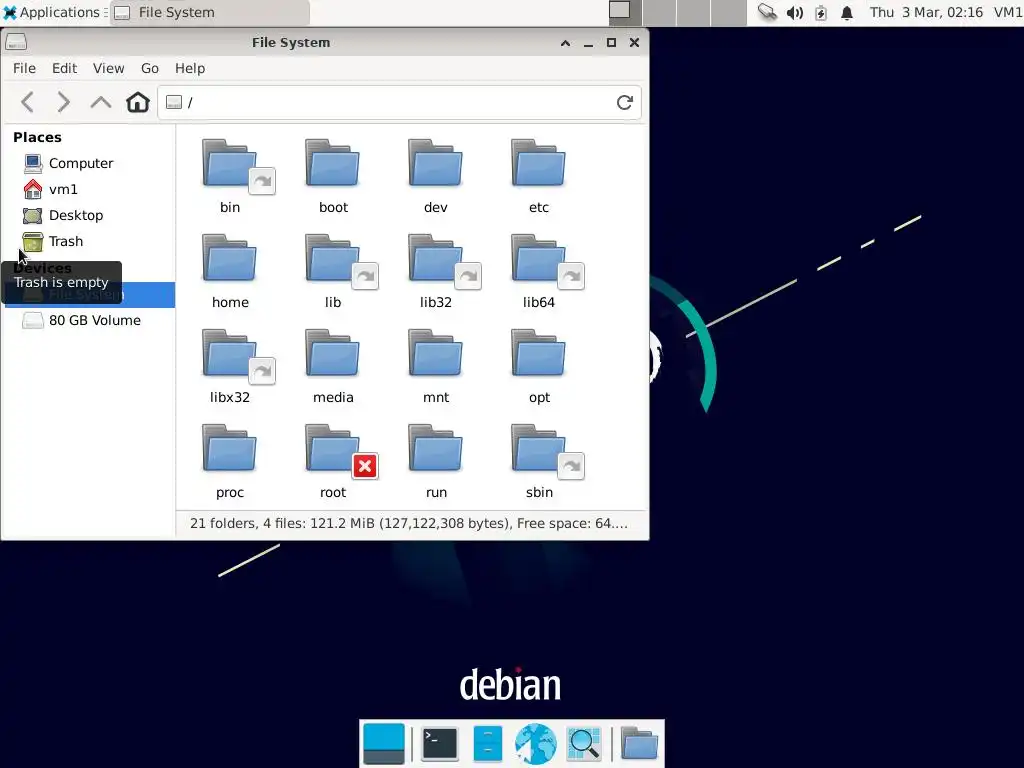Launch the web browser from dock
The height and width of the screenshot is (768, 1024).
(536, 744)
